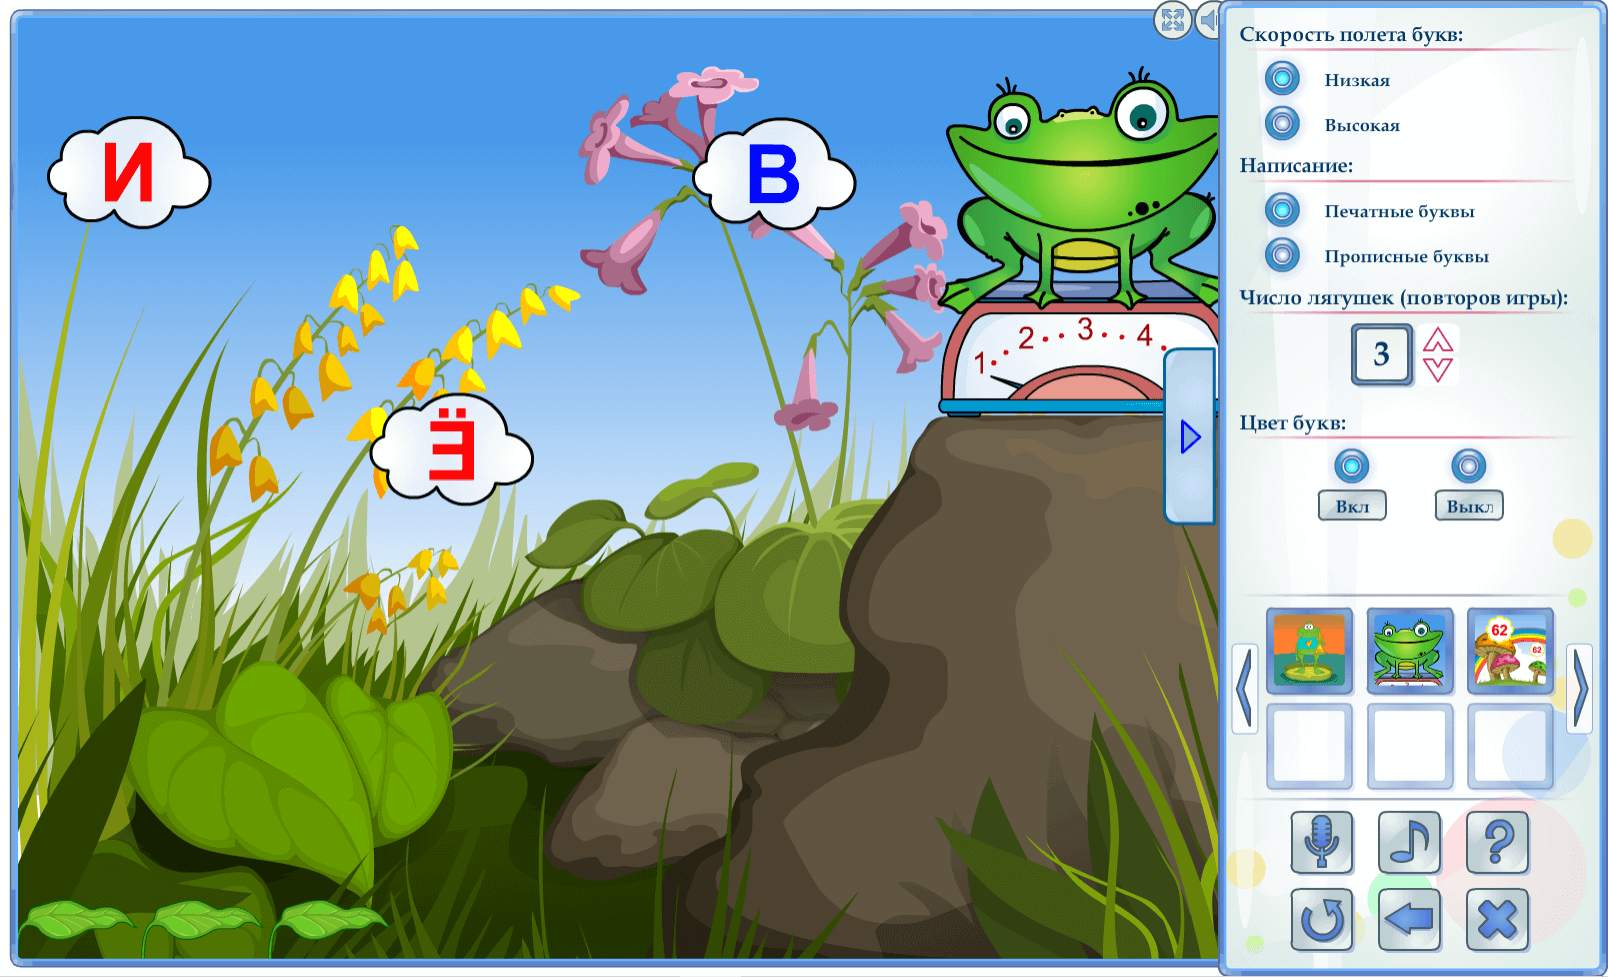
Task: Click the Число лягушек heading
Action: click(1404, 297)
